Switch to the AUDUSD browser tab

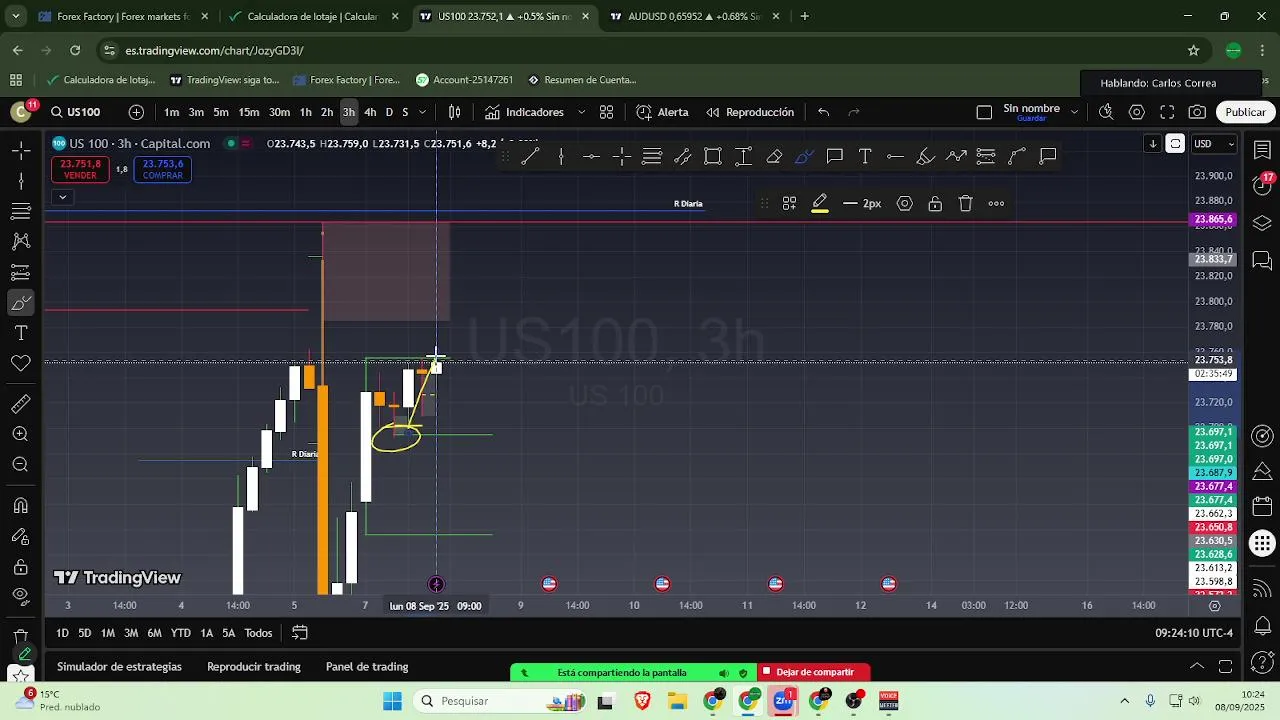pyautogui.click(x=694, y=16)
